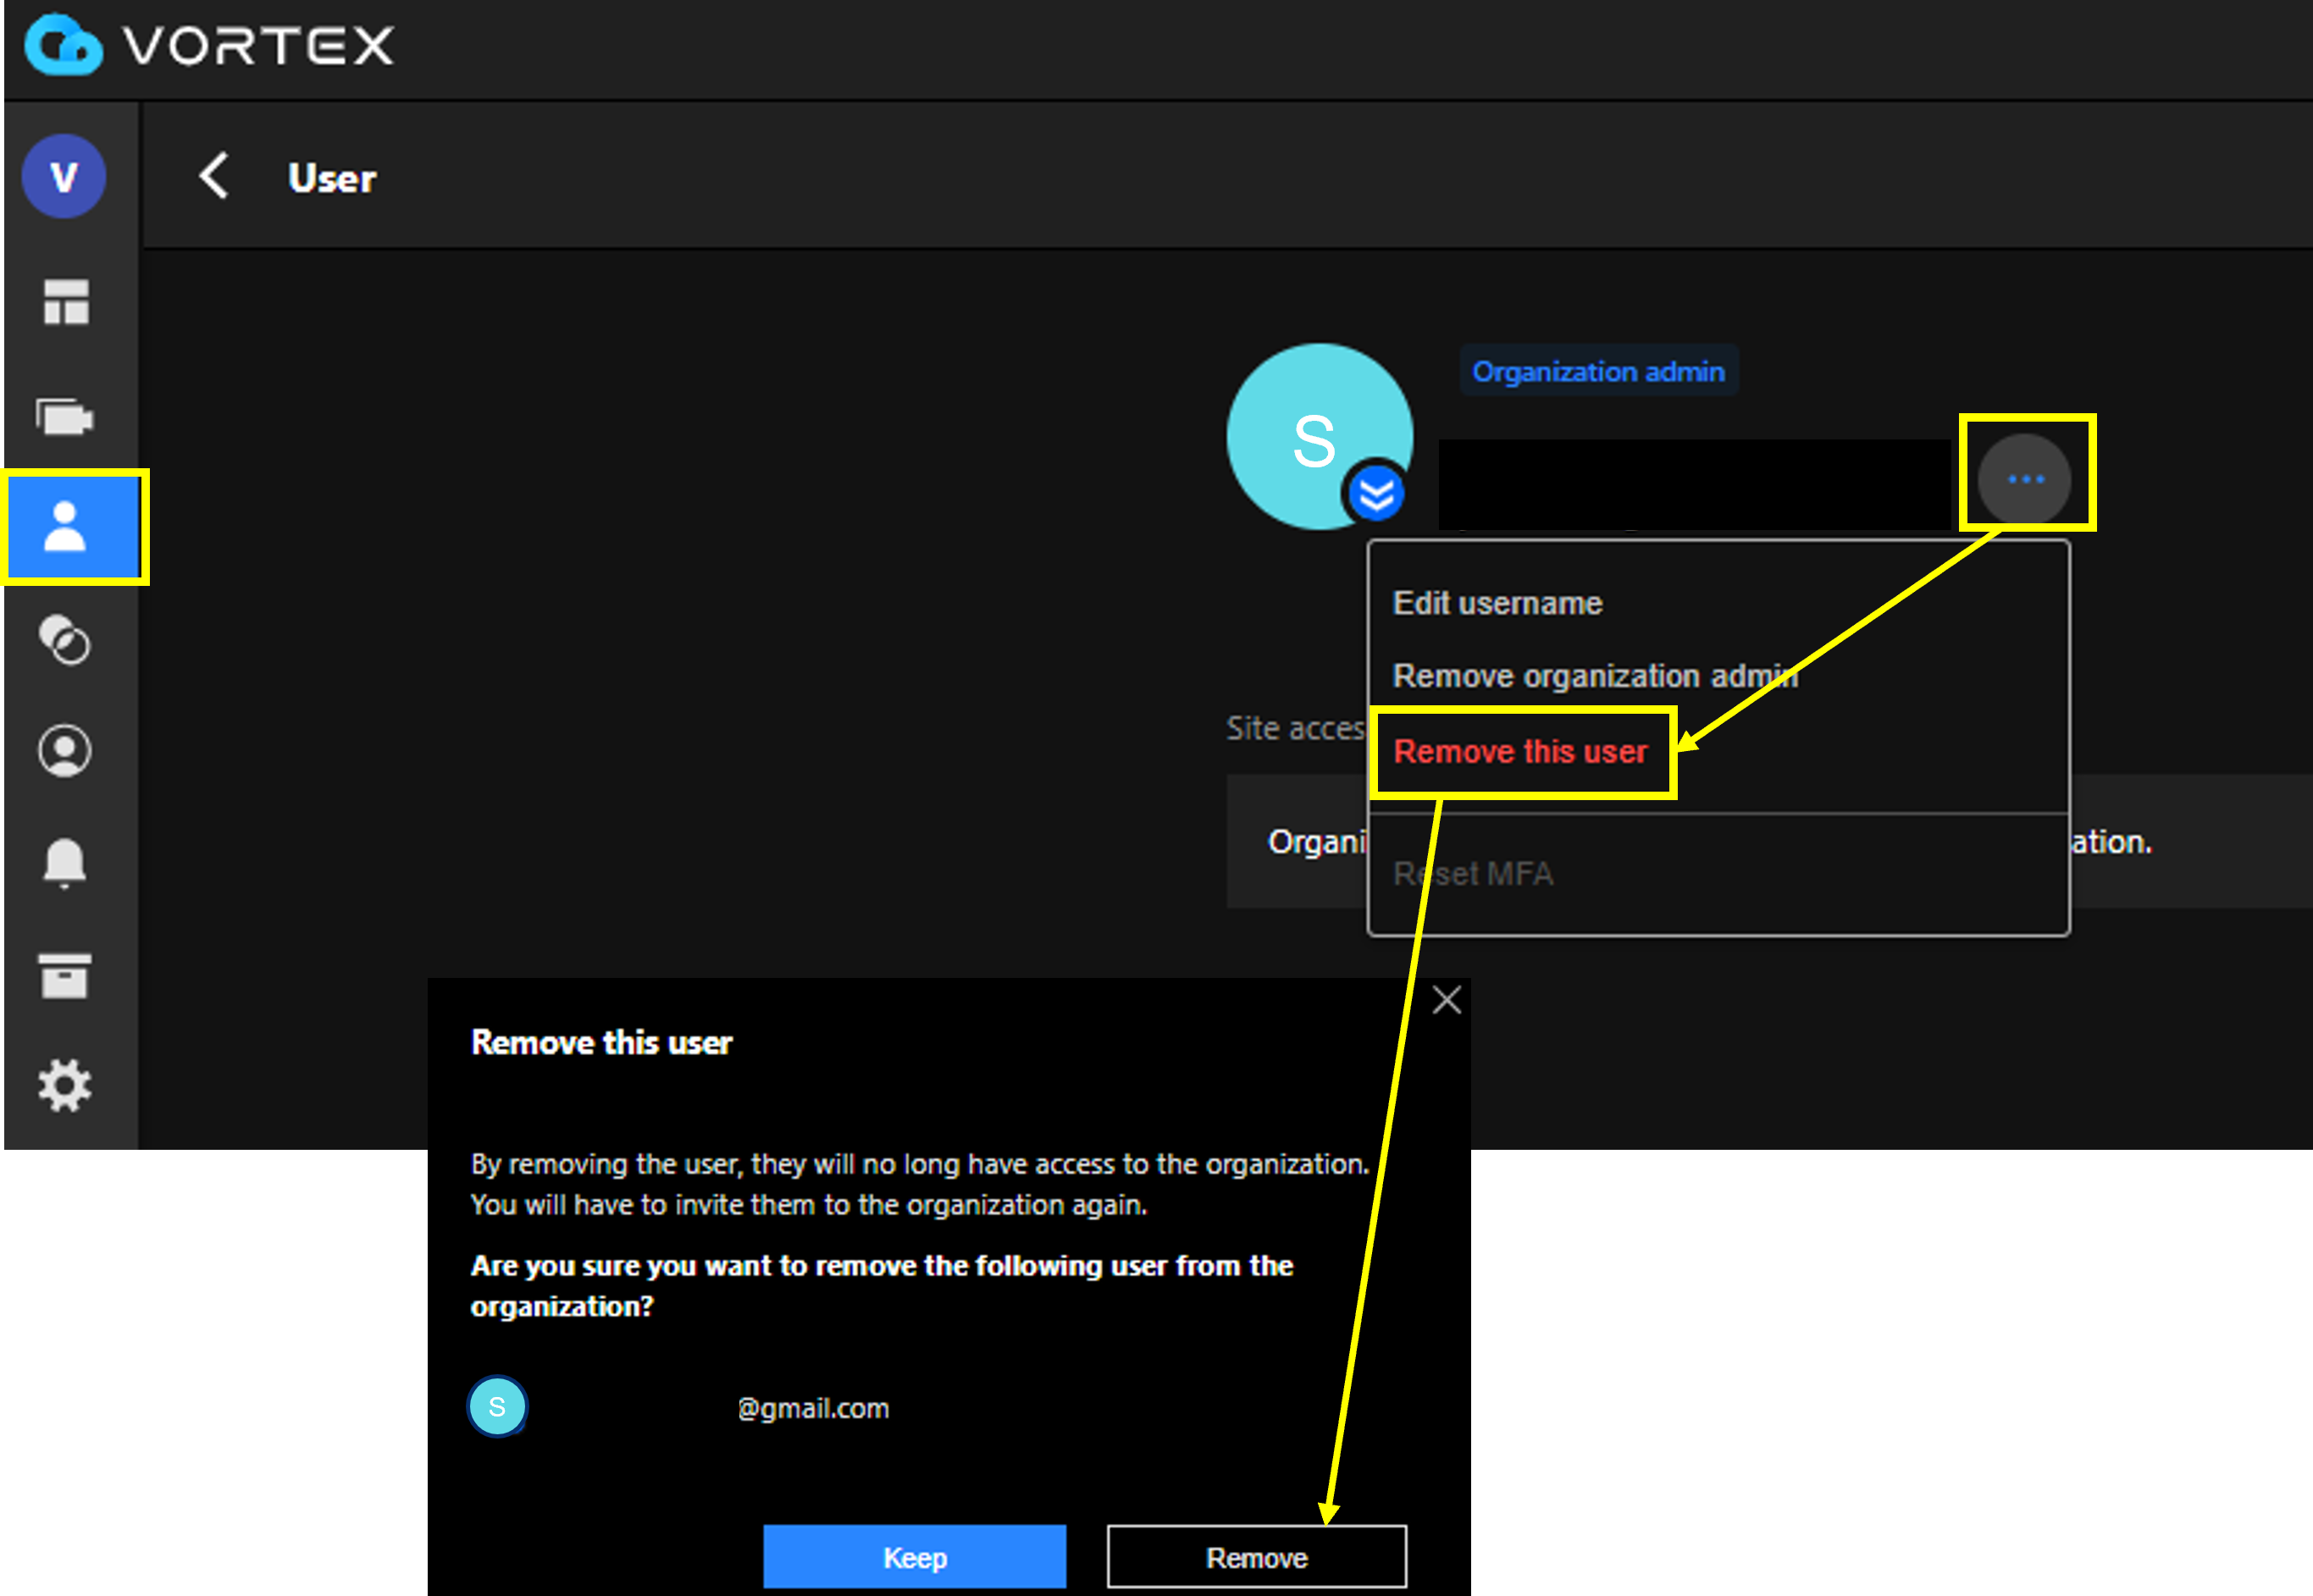This screenshot has height=1596, width=2313.
Task: Click the V organization avatar at sidebar top
Action: pyautogui.click(x=64, y=176)
